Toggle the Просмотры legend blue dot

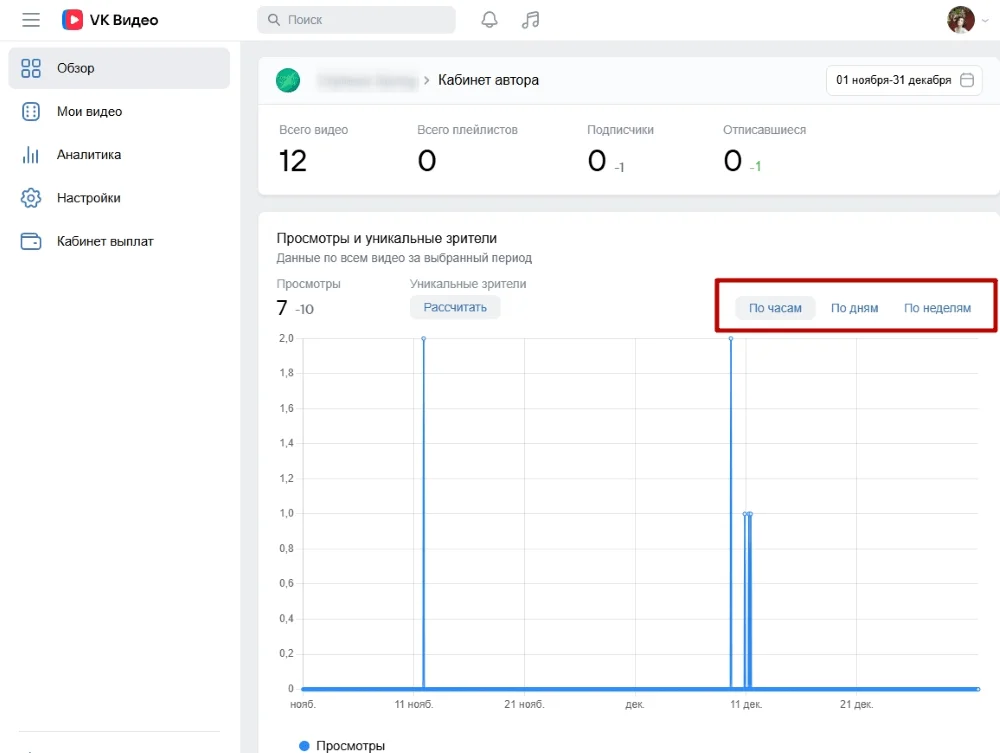pyautogui.click(x=305, y=746)
